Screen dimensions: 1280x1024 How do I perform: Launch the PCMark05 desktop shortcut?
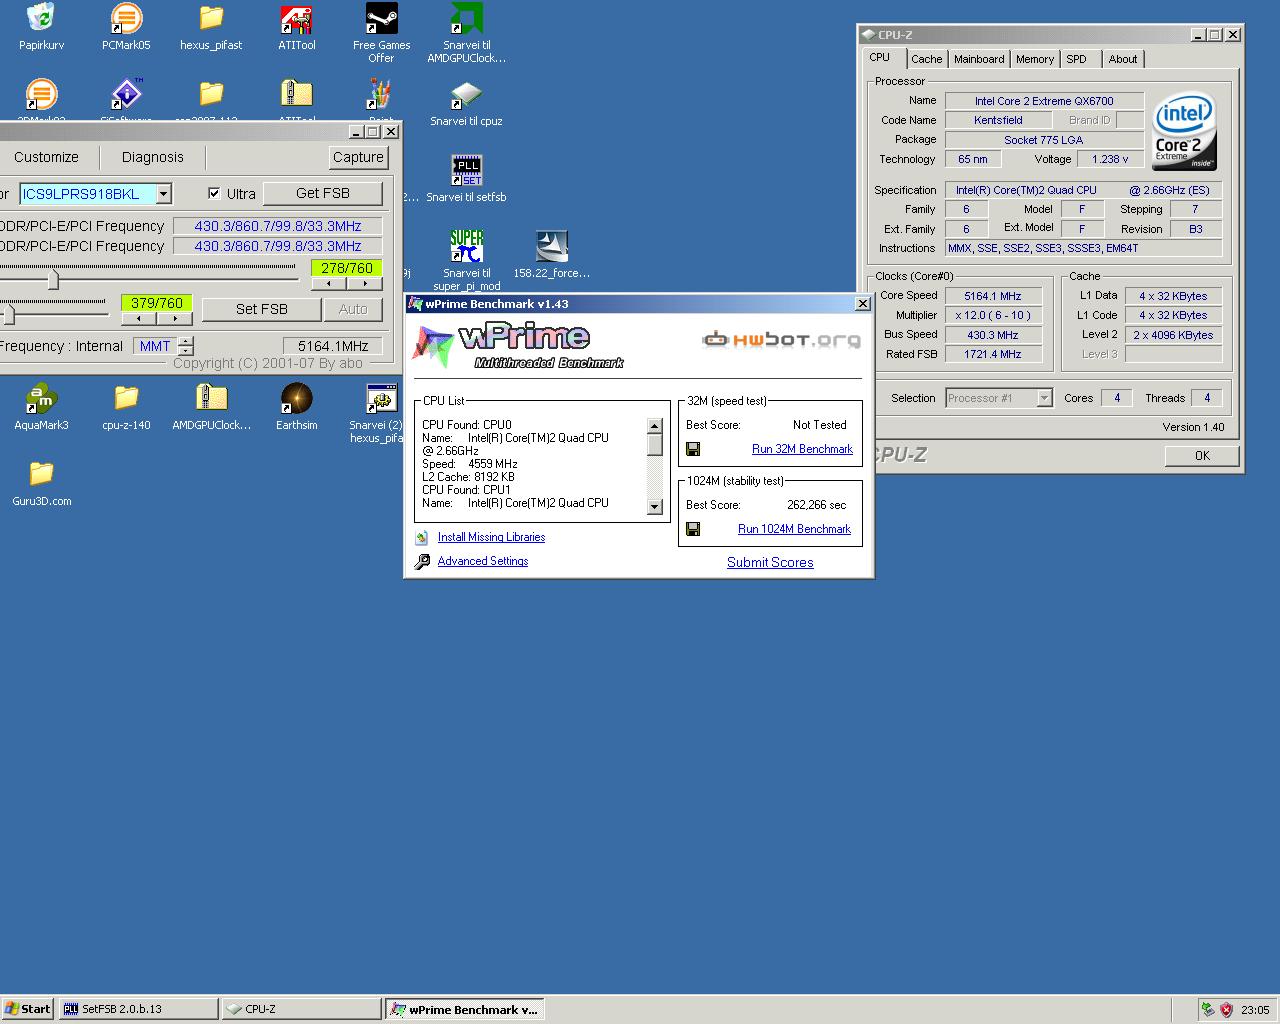[x=126, y=19]
